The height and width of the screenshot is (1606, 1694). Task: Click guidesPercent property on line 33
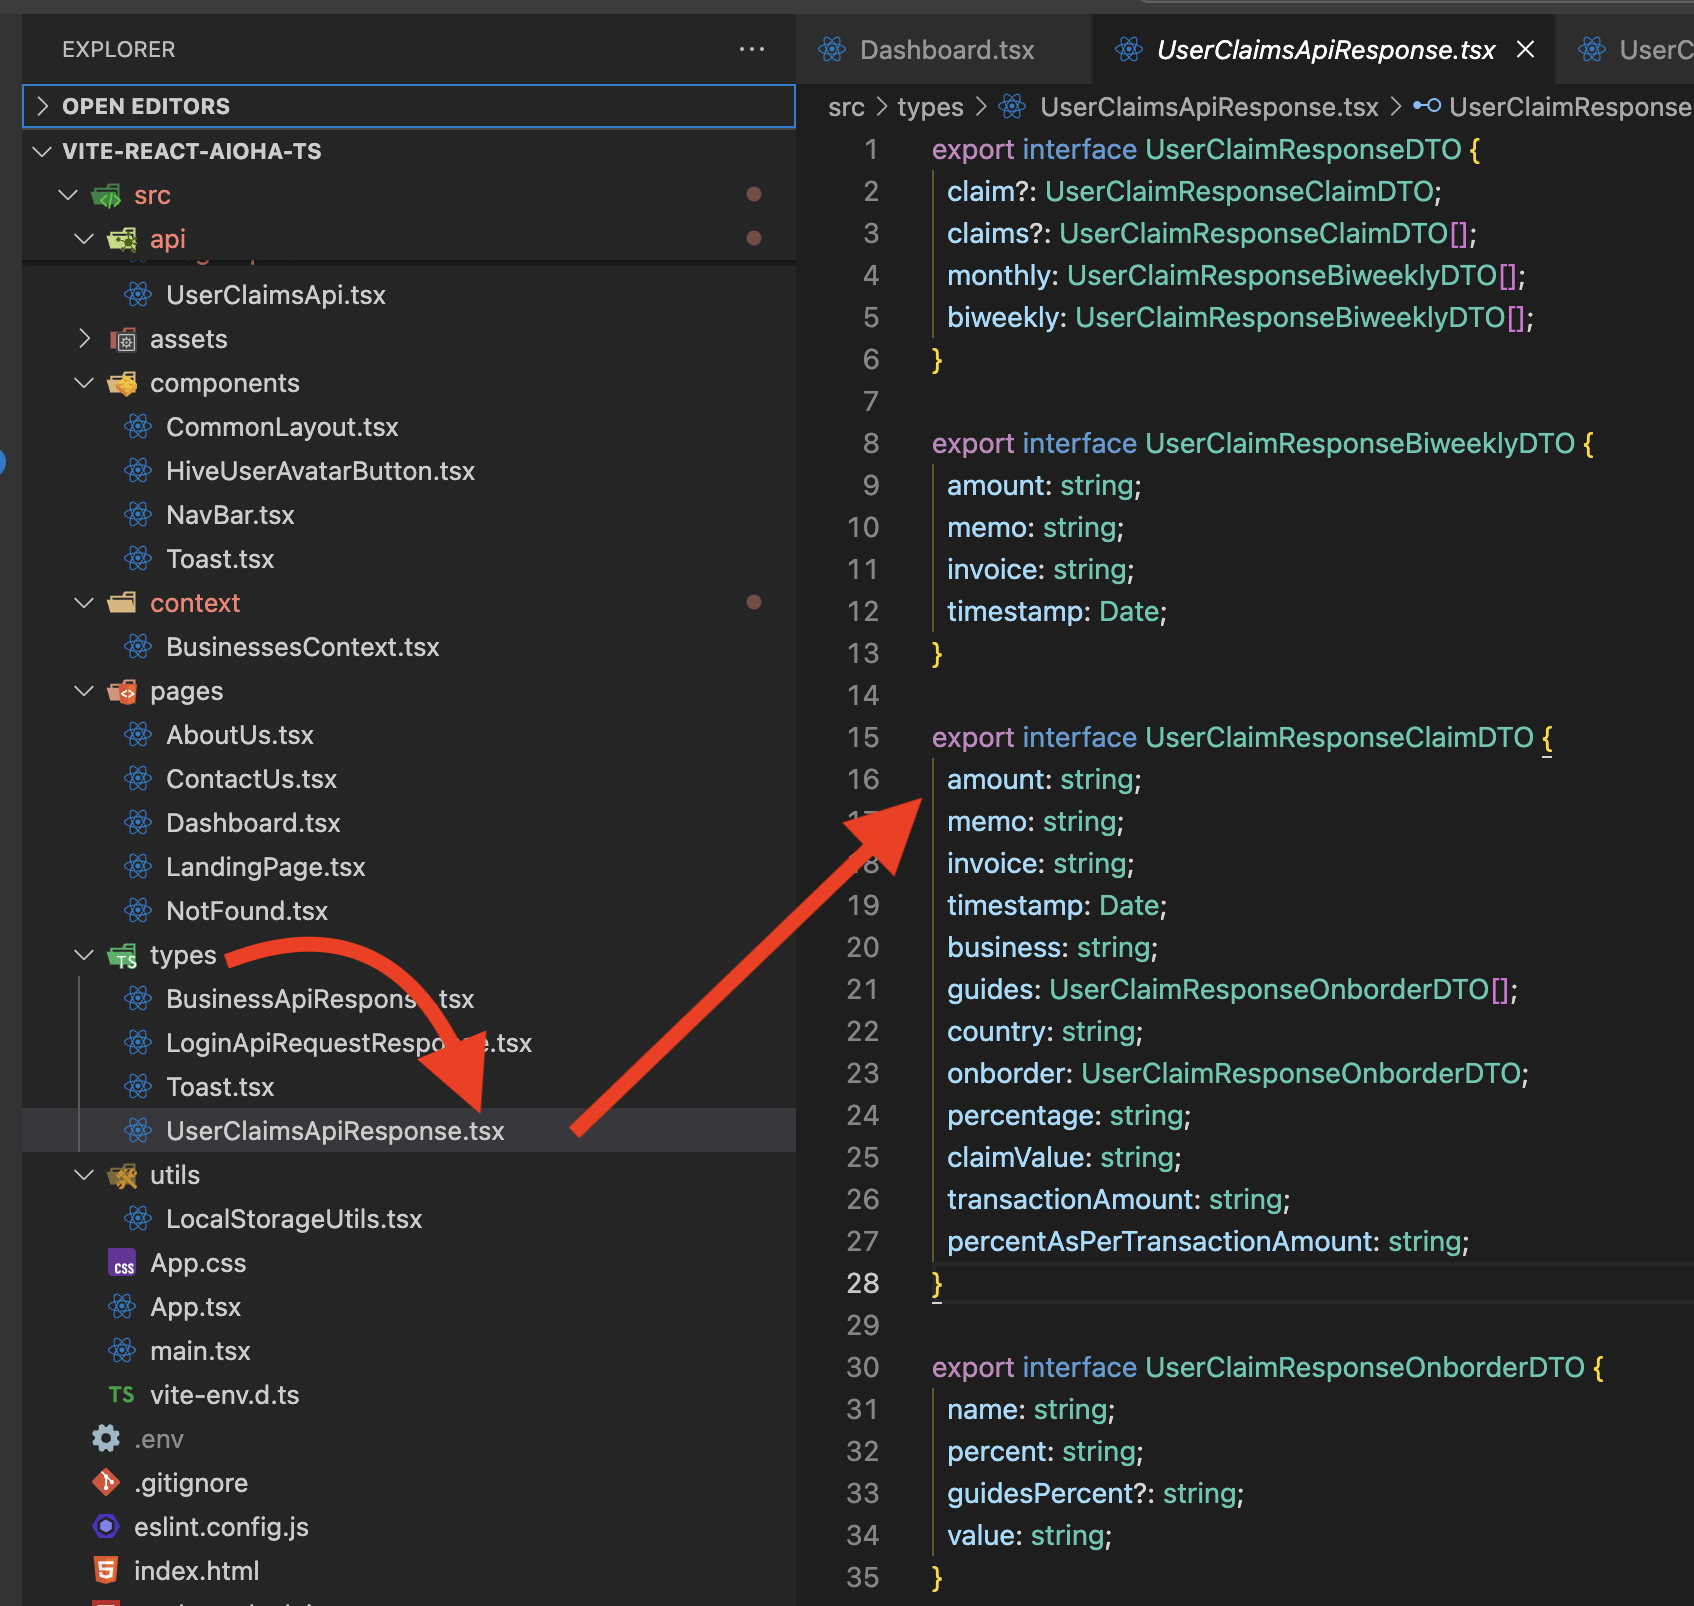coord(1040,1494)
